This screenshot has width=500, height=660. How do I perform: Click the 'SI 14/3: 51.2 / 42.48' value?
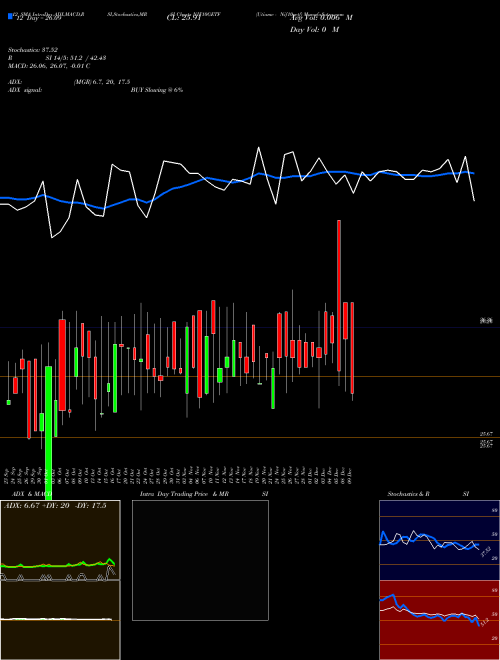76,58
